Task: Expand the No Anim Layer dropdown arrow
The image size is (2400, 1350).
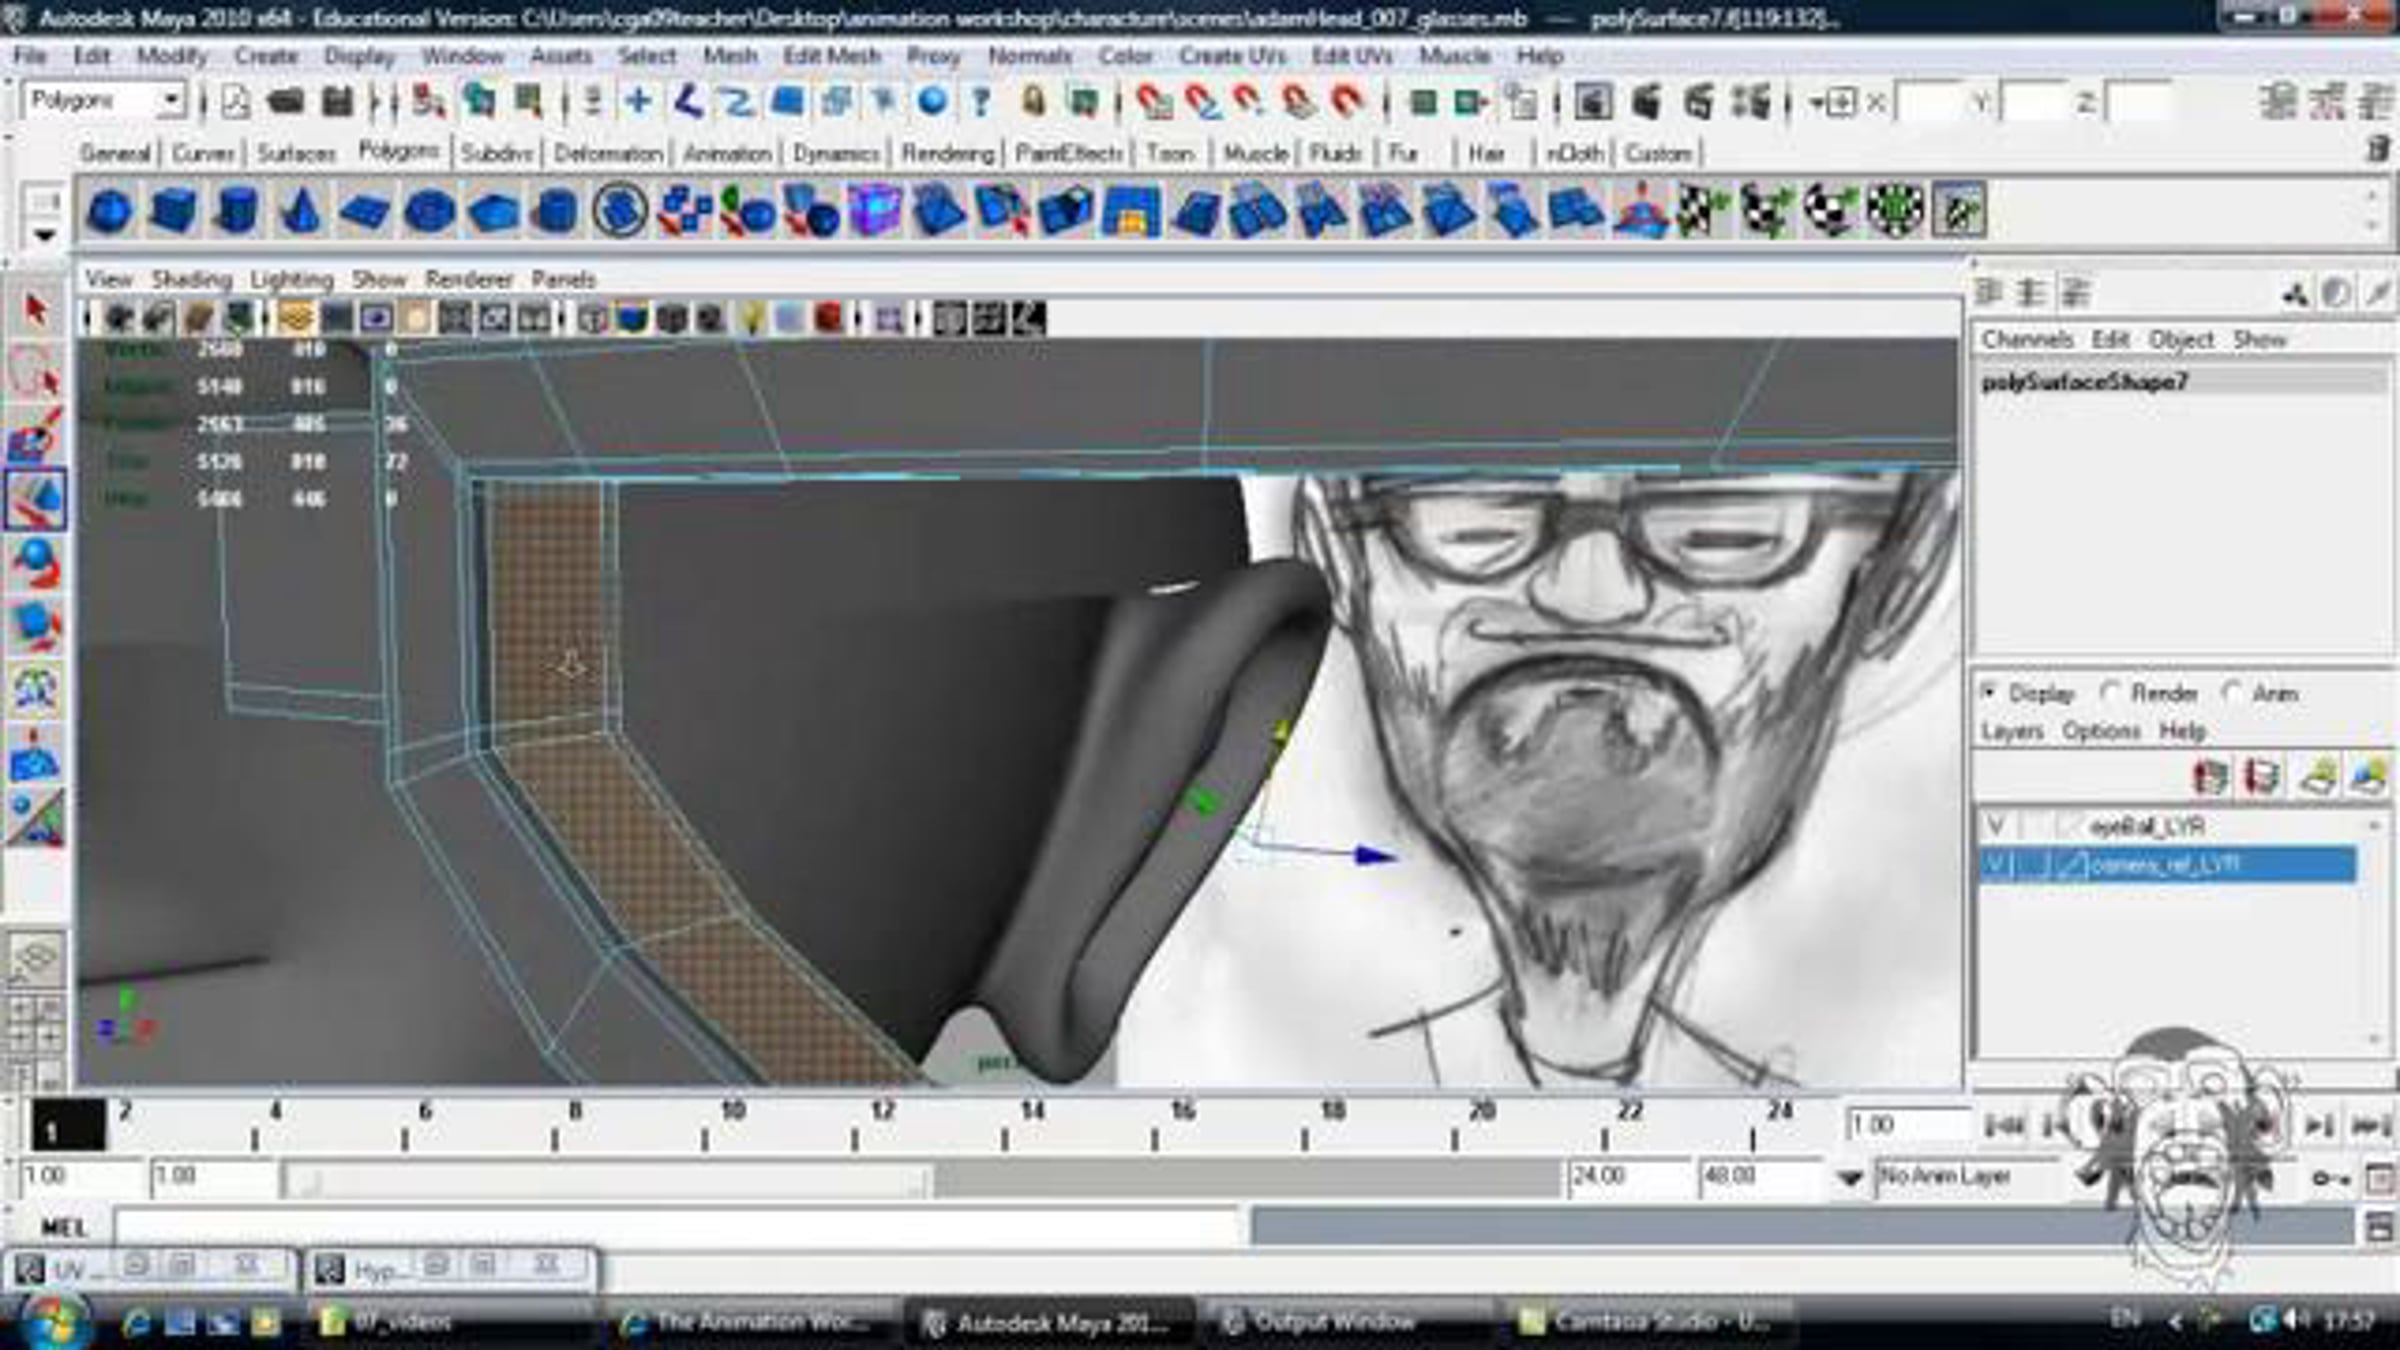Action: click(1850, 1178)
